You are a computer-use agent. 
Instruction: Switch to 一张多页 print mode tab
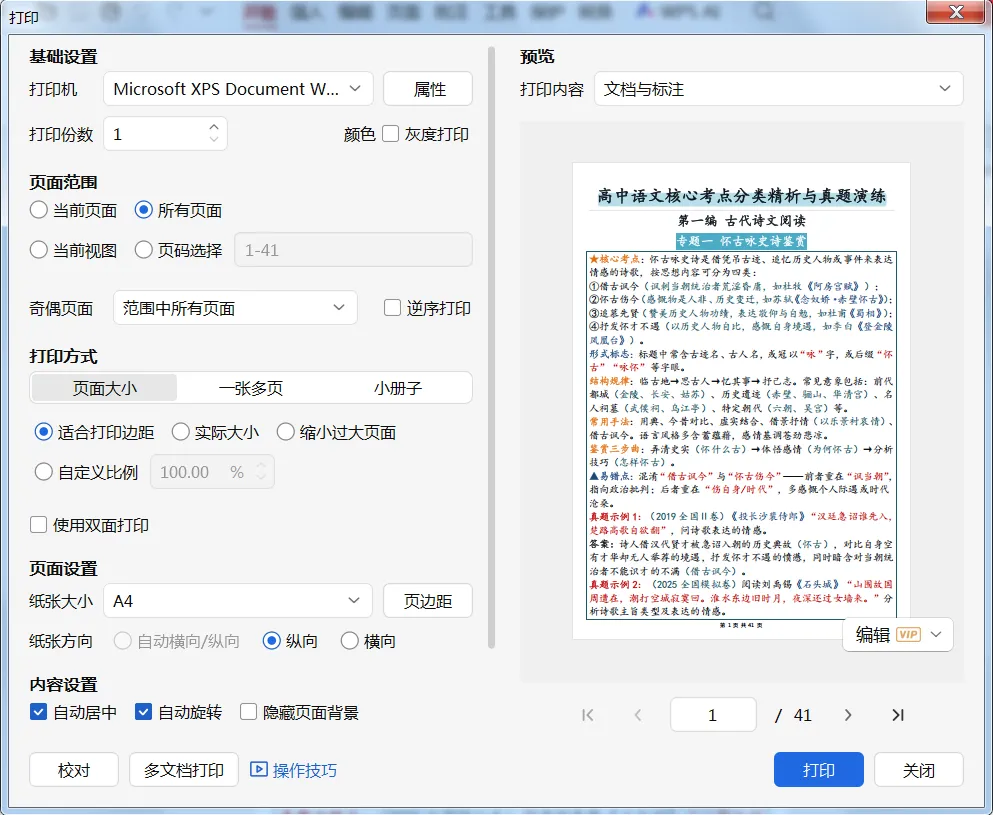pyautogui.click(x=251, y=388)
